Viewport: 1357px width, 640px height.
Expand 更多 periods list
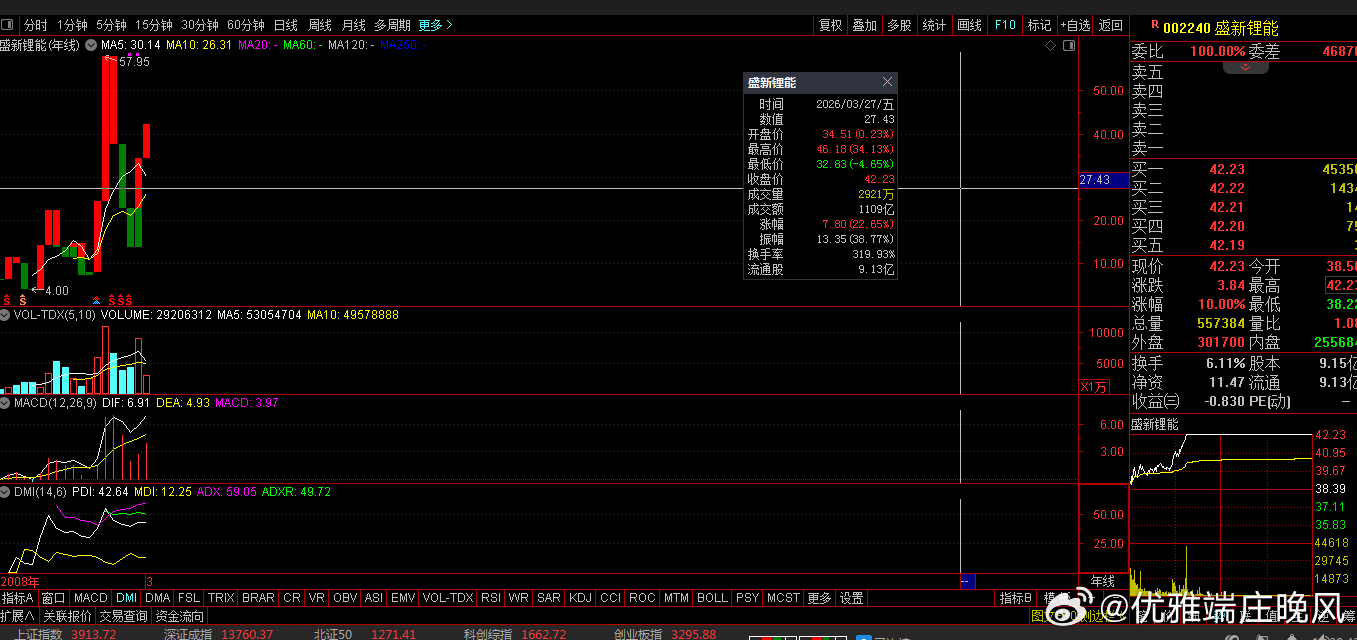pos(435,25)
